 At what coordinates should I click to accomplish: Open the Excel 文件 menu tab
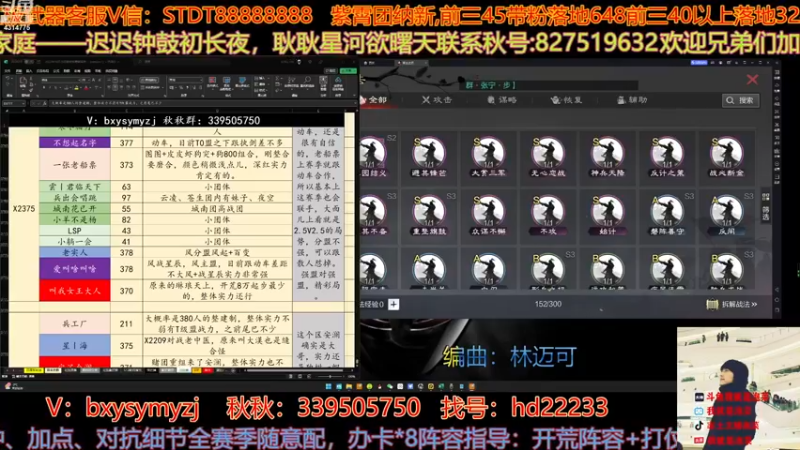8,70
